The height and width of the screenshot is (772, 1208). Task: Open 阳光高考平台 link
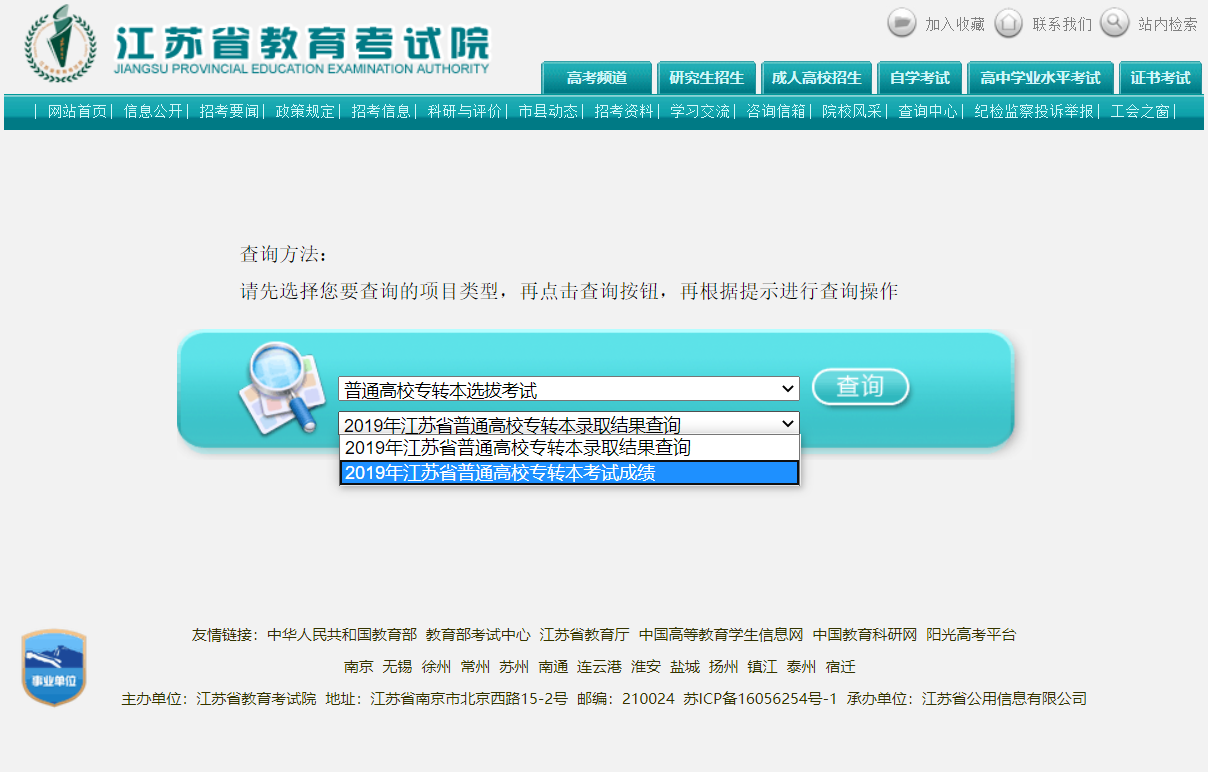[x=971, y=635]
